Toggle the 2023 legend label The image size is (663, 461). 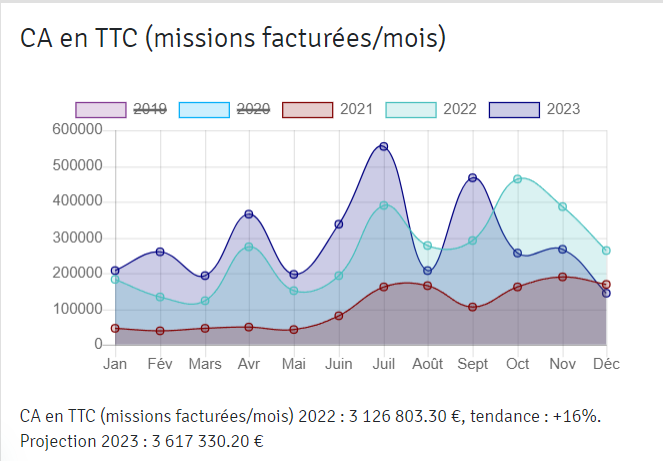click(x=564, y=109)
